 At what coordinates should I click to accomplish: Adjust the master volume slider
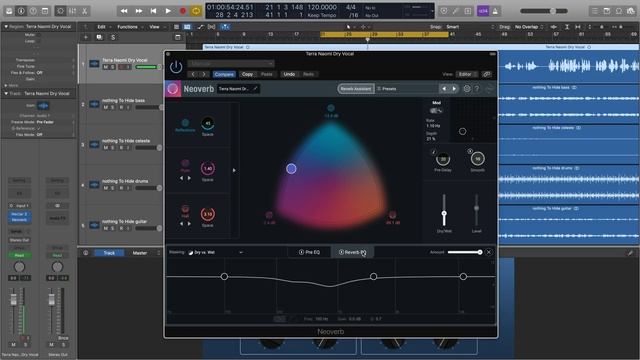(544, 11)
